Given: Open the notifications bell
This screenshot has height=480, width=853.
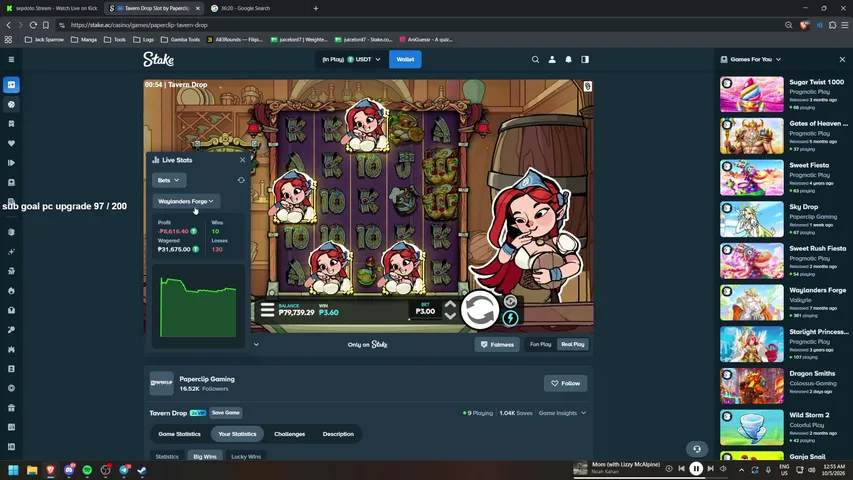Looking at the screenshot, I should coord(568,59).
